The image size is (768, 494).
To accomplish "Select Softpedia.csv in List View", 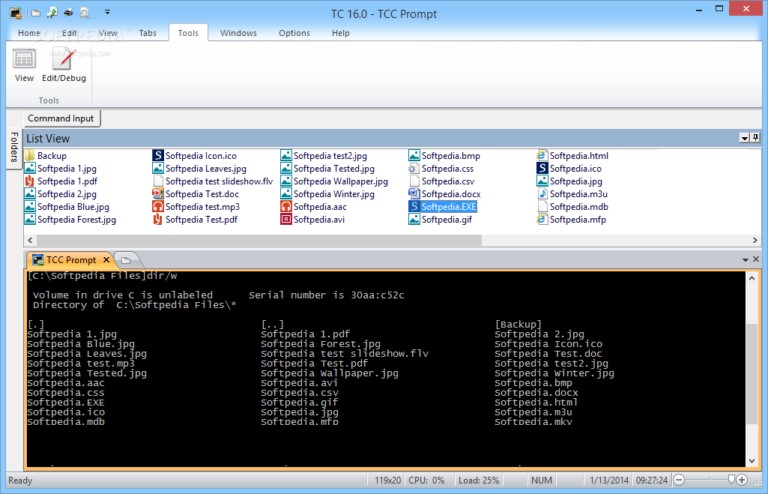I will [442, 181].
